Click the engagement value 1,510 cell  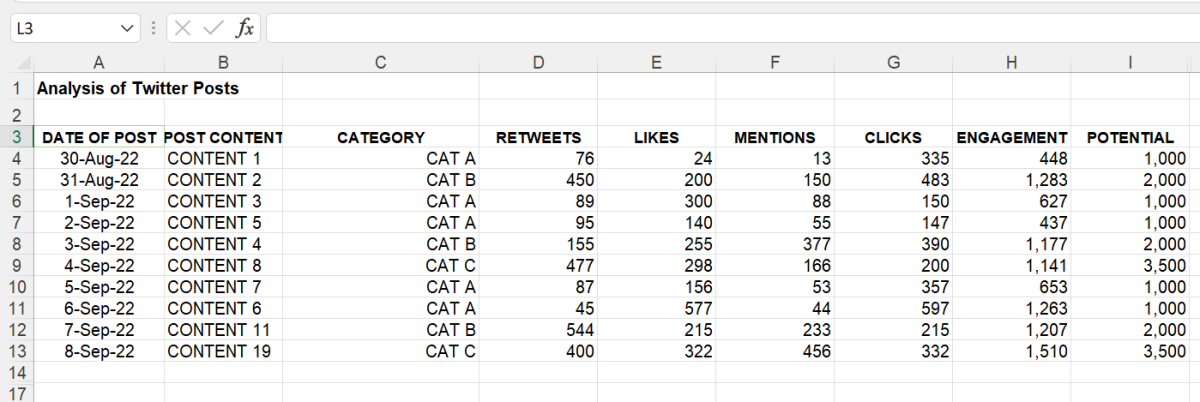tap(1011, 351)
